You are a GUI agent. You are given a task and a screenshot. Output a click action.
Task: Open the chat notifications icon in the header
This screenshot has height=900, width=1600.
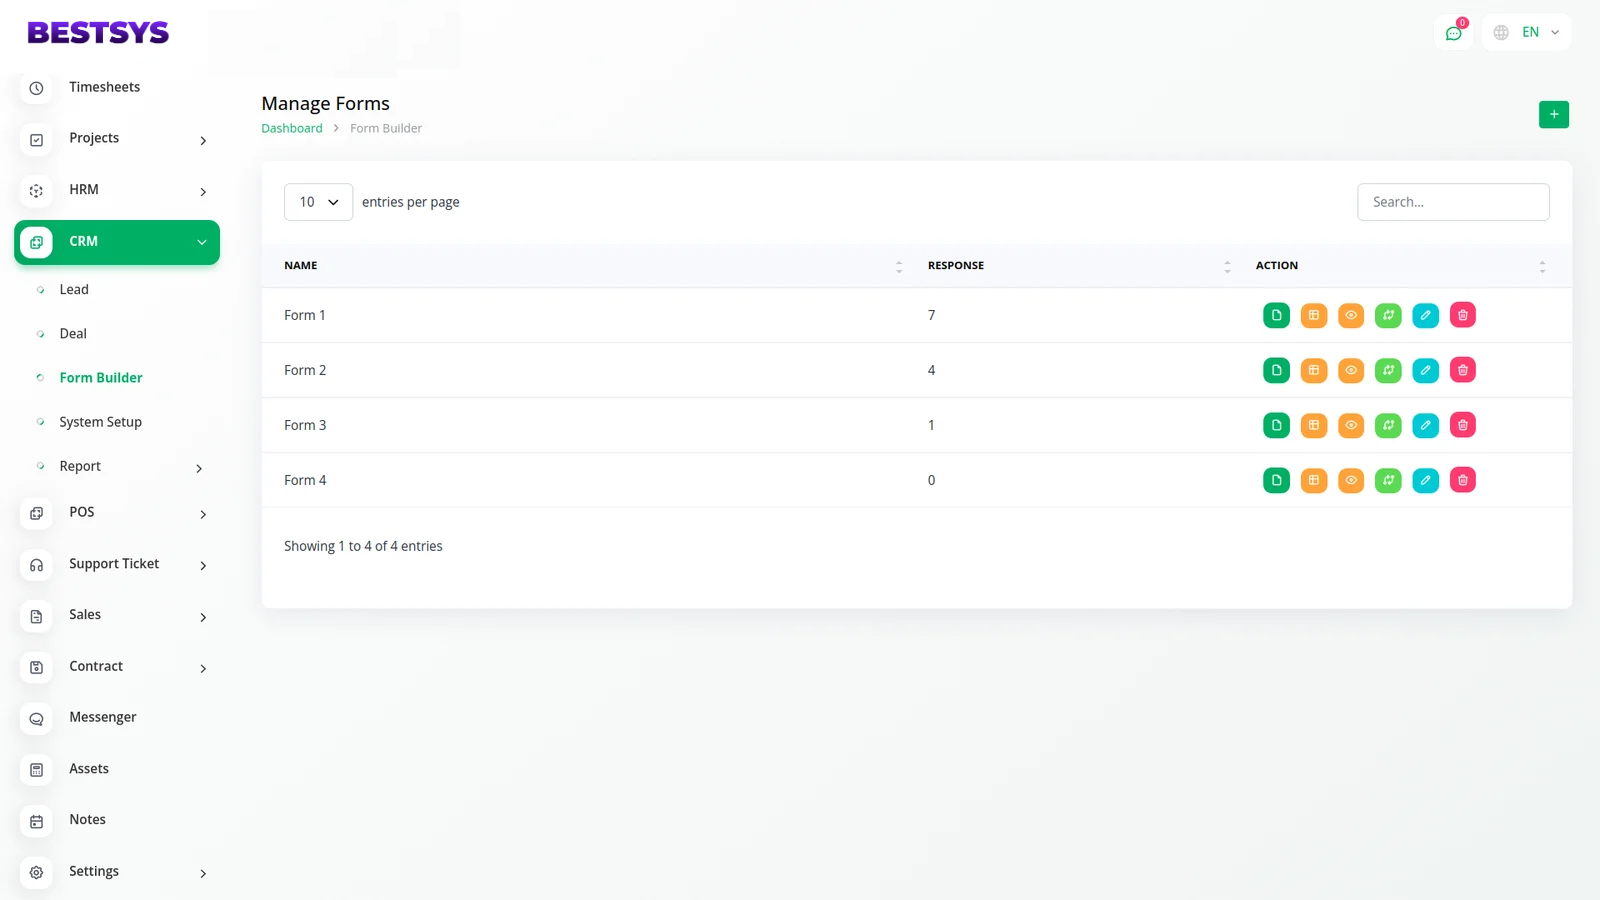coord(1453,33)
